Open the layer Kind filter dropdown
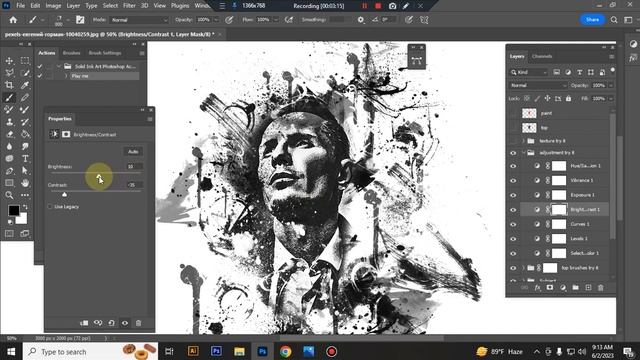Viewport: 640px width, 360px height. (529, 72)
